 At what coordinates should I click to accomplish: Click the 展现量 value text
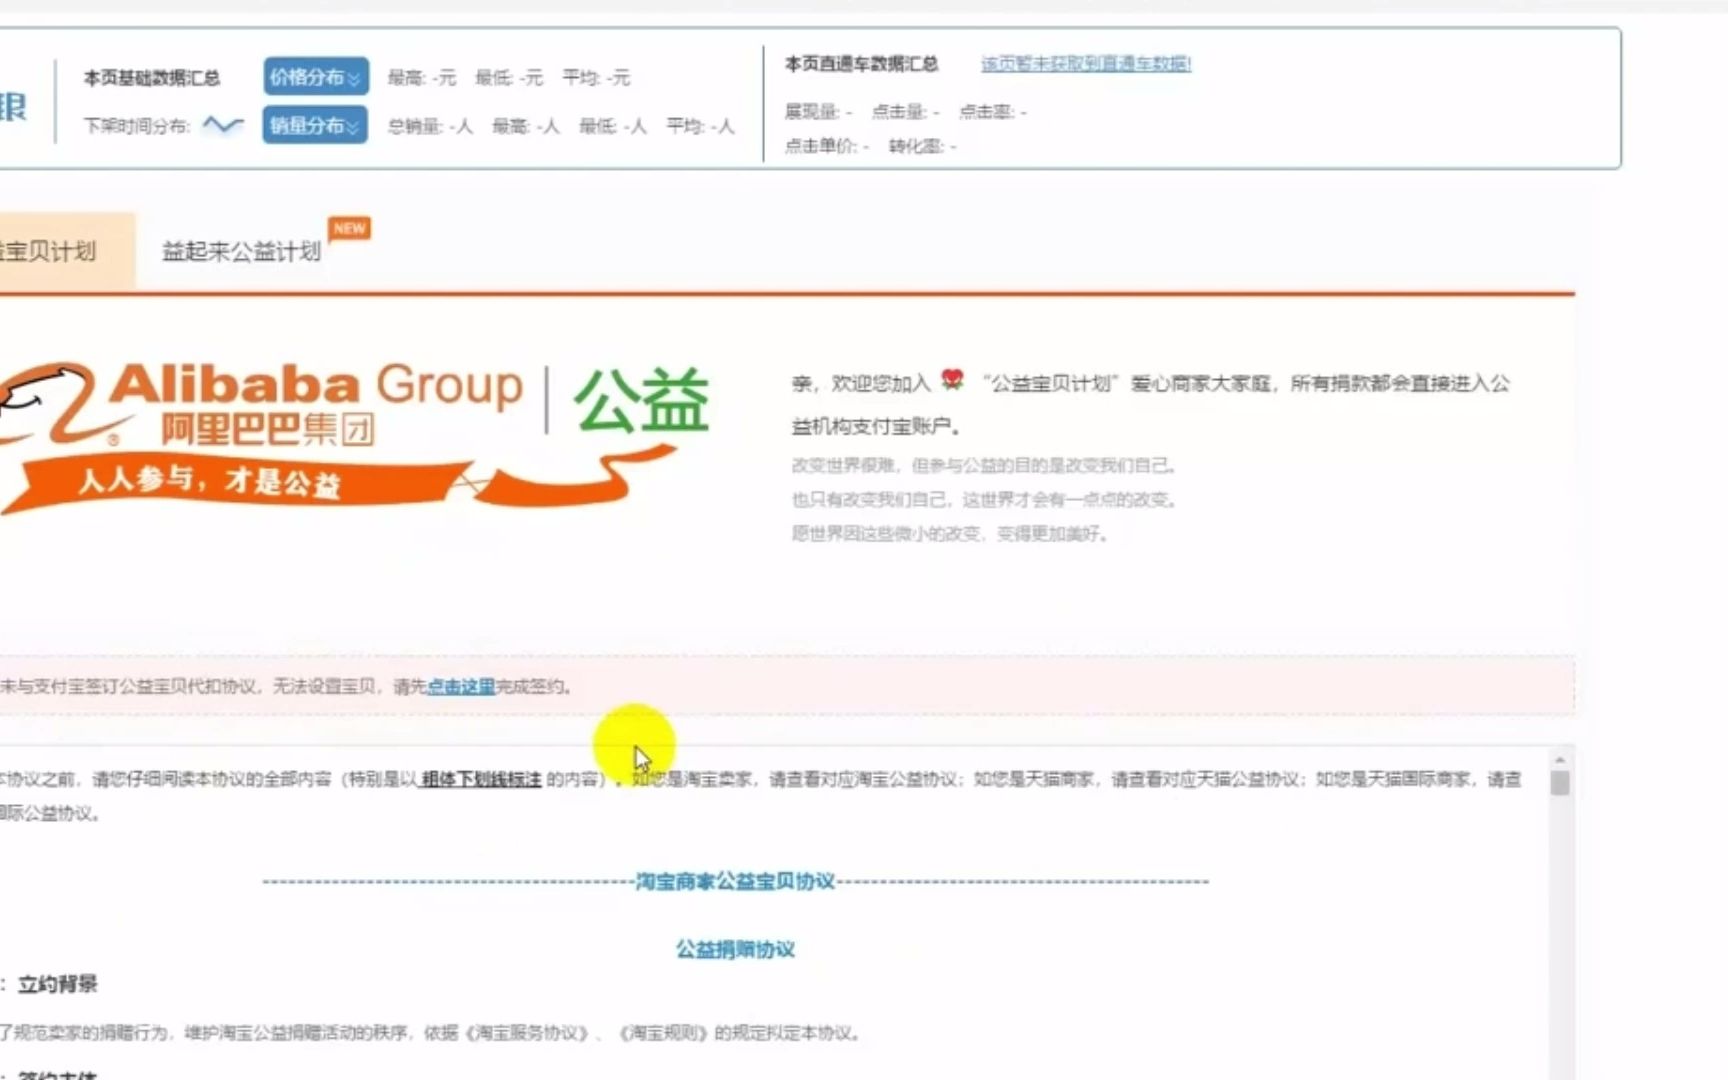click(818, 112)
